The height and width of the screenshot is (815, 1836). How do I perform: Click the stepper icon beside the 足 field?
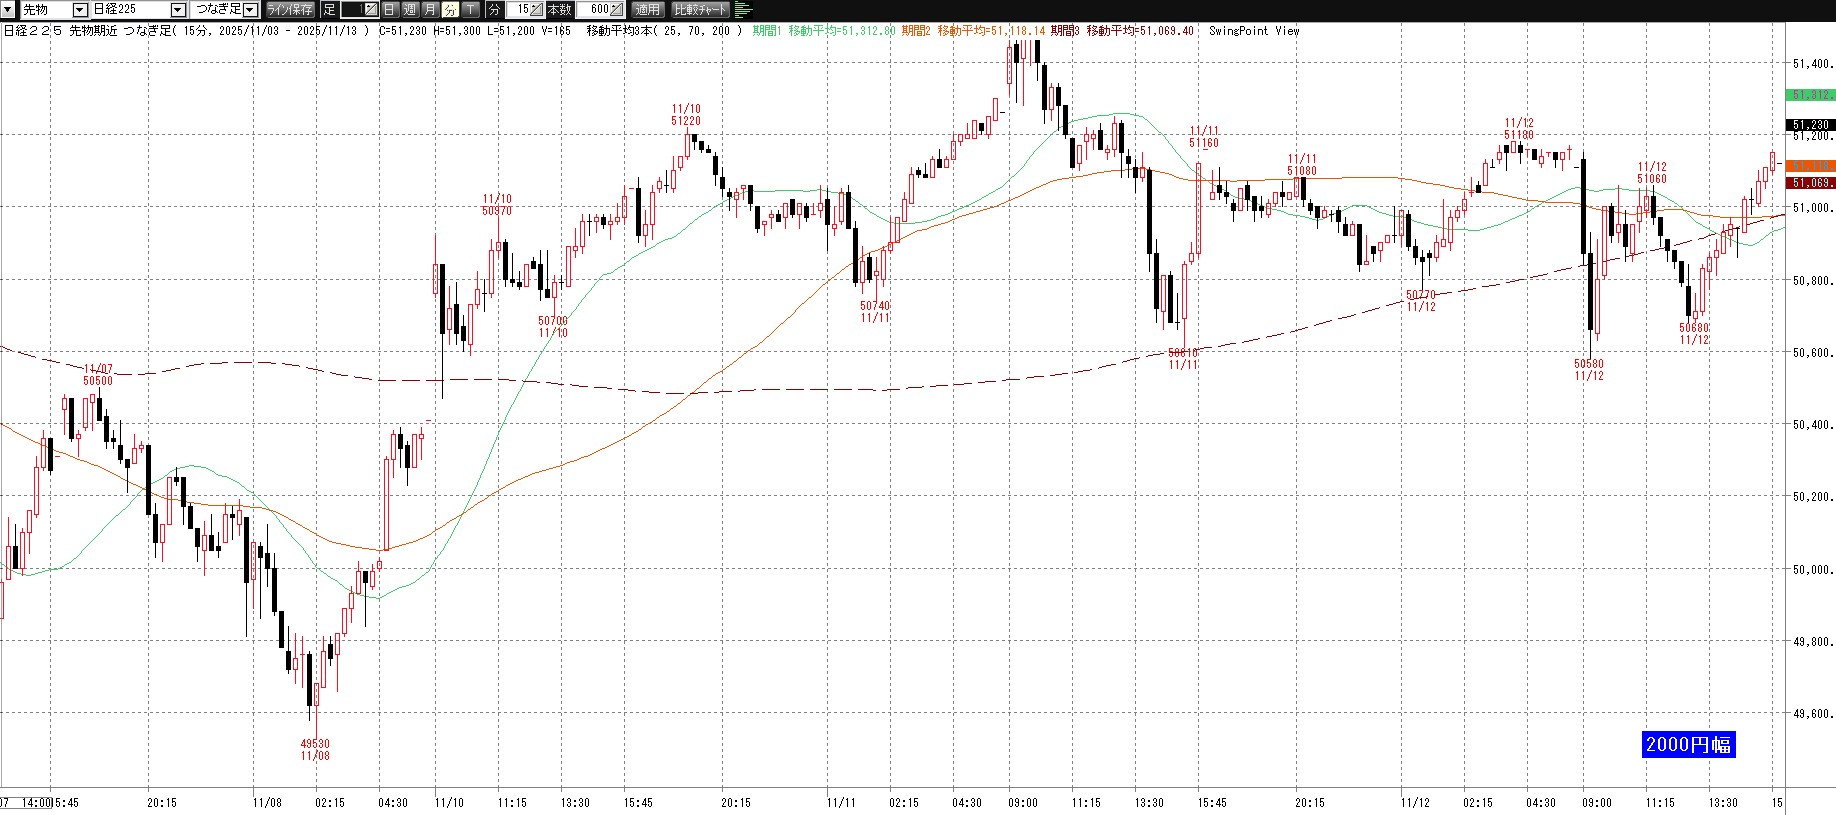point(370,10)
